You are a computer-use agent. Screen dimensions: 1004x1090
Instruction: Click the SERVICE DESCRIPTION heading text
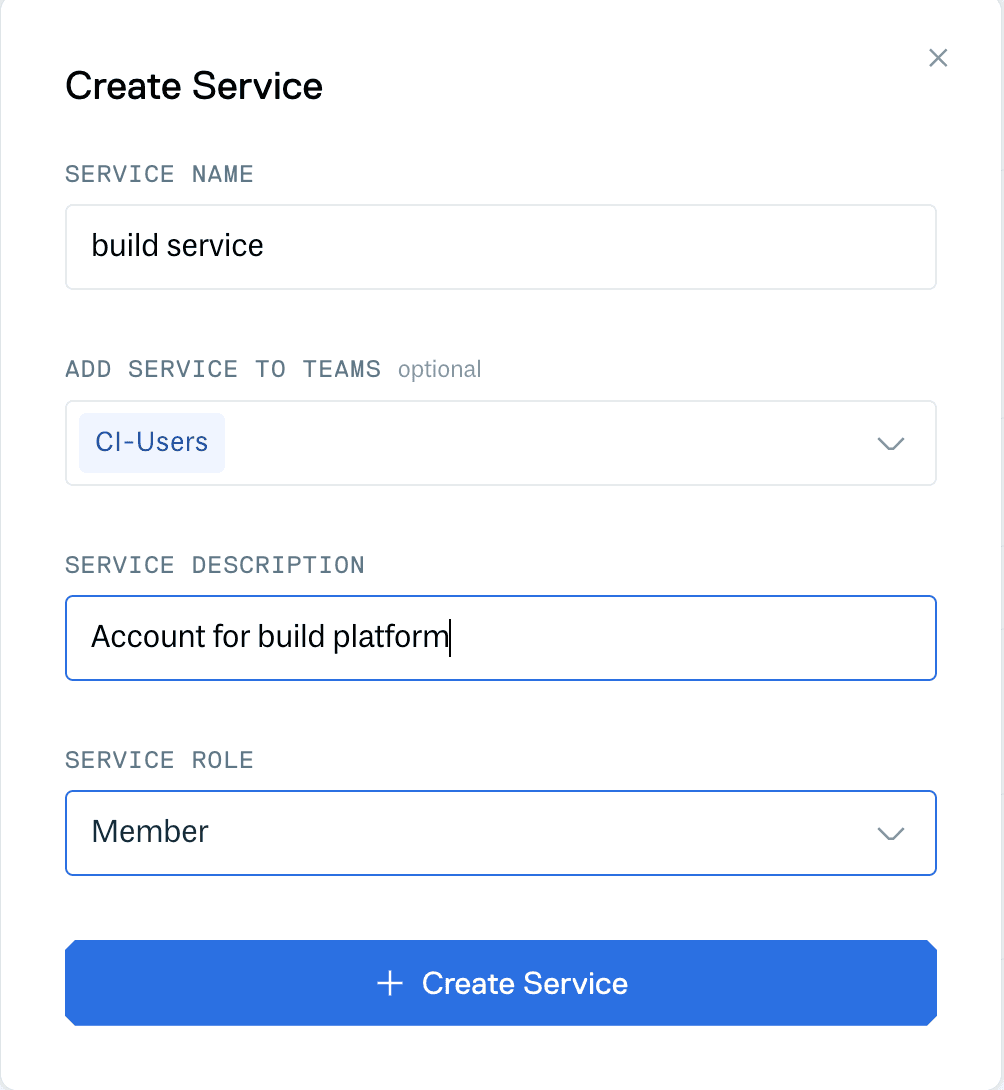214,565
